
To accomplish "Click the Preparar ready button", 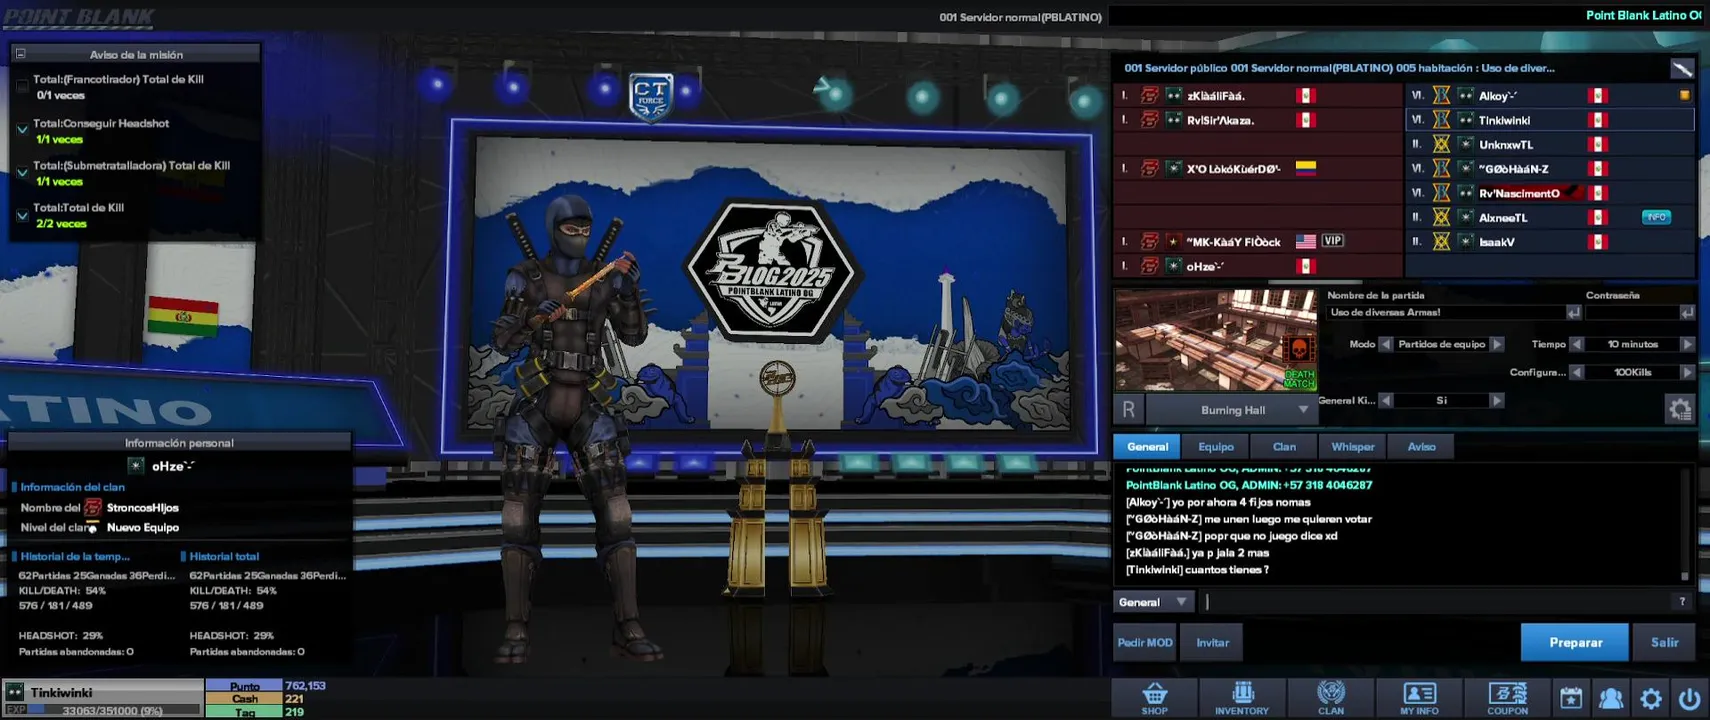I will (1575, 642).
